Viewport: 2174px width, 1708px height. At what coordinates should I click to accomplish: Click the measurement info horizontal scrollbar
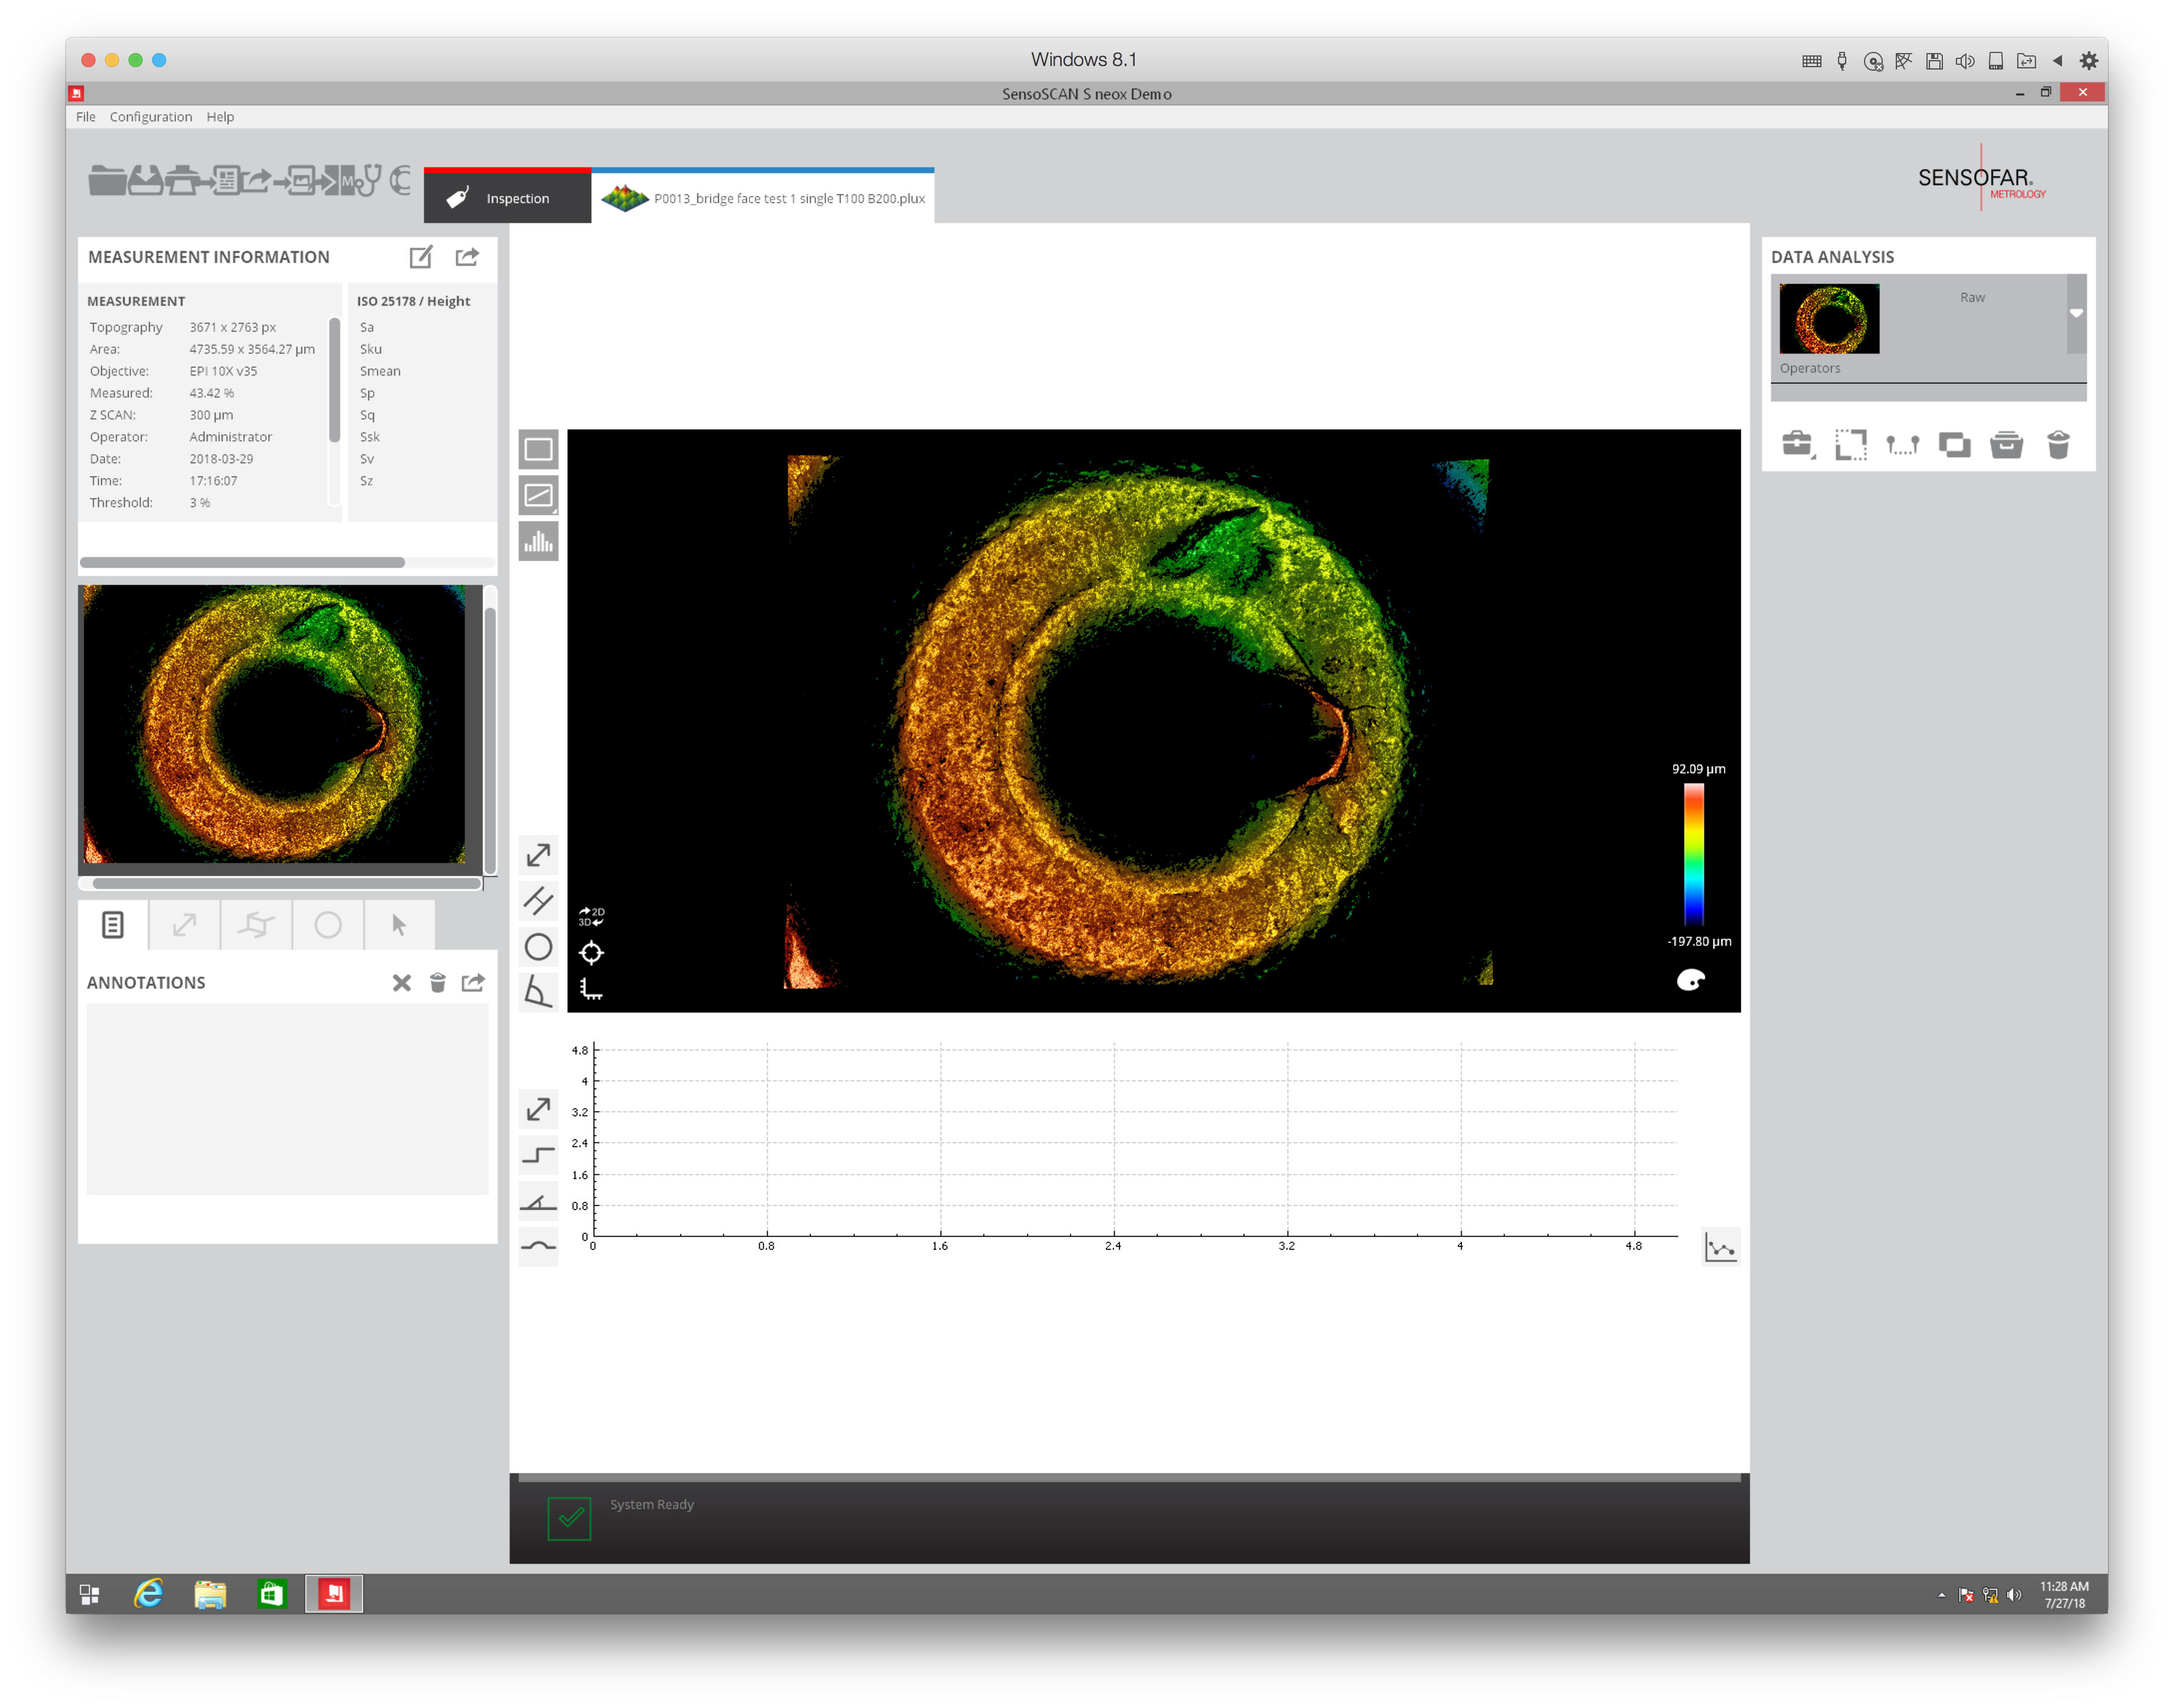[242, 562]
